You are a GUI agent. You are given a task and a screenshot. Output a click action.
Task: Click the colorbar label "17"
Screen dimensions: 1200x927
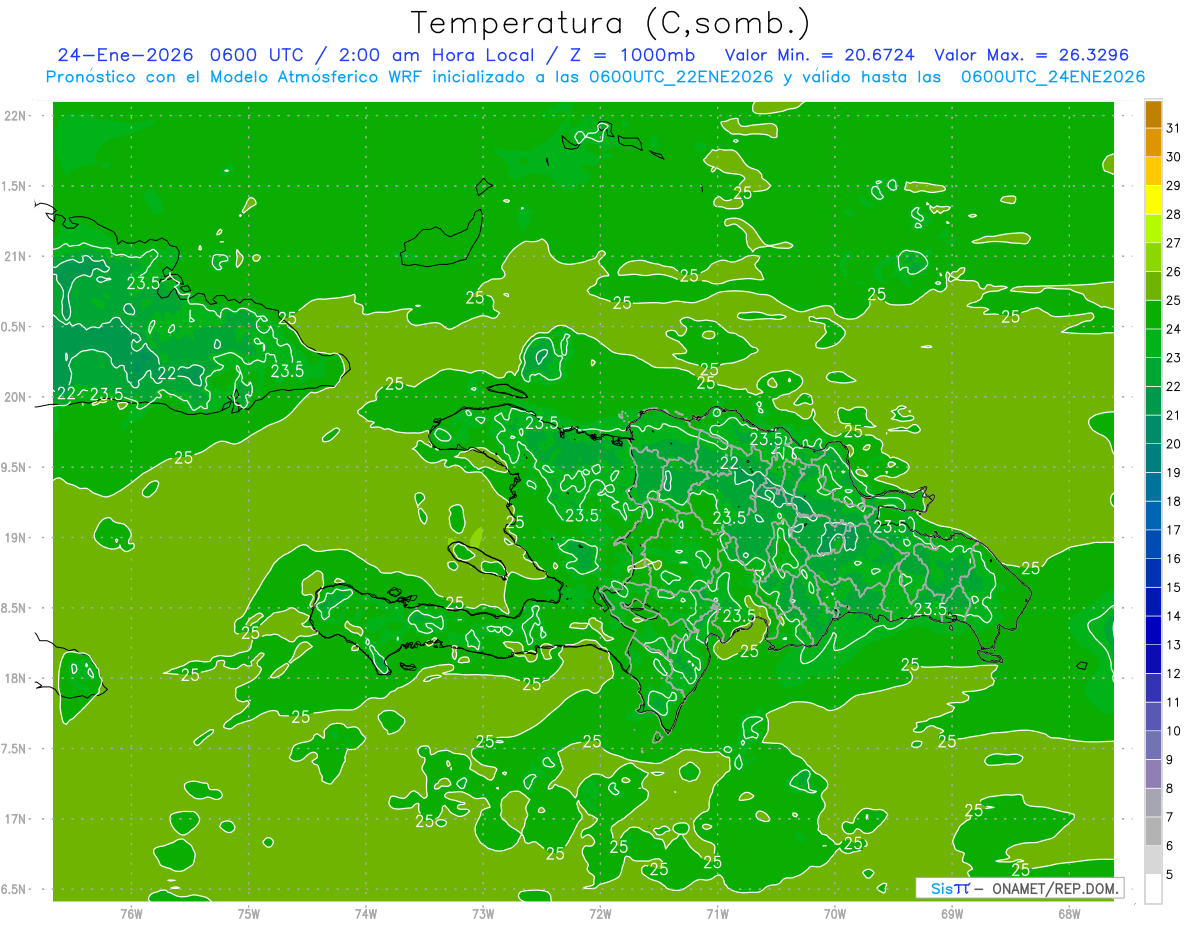[1173, 530]
